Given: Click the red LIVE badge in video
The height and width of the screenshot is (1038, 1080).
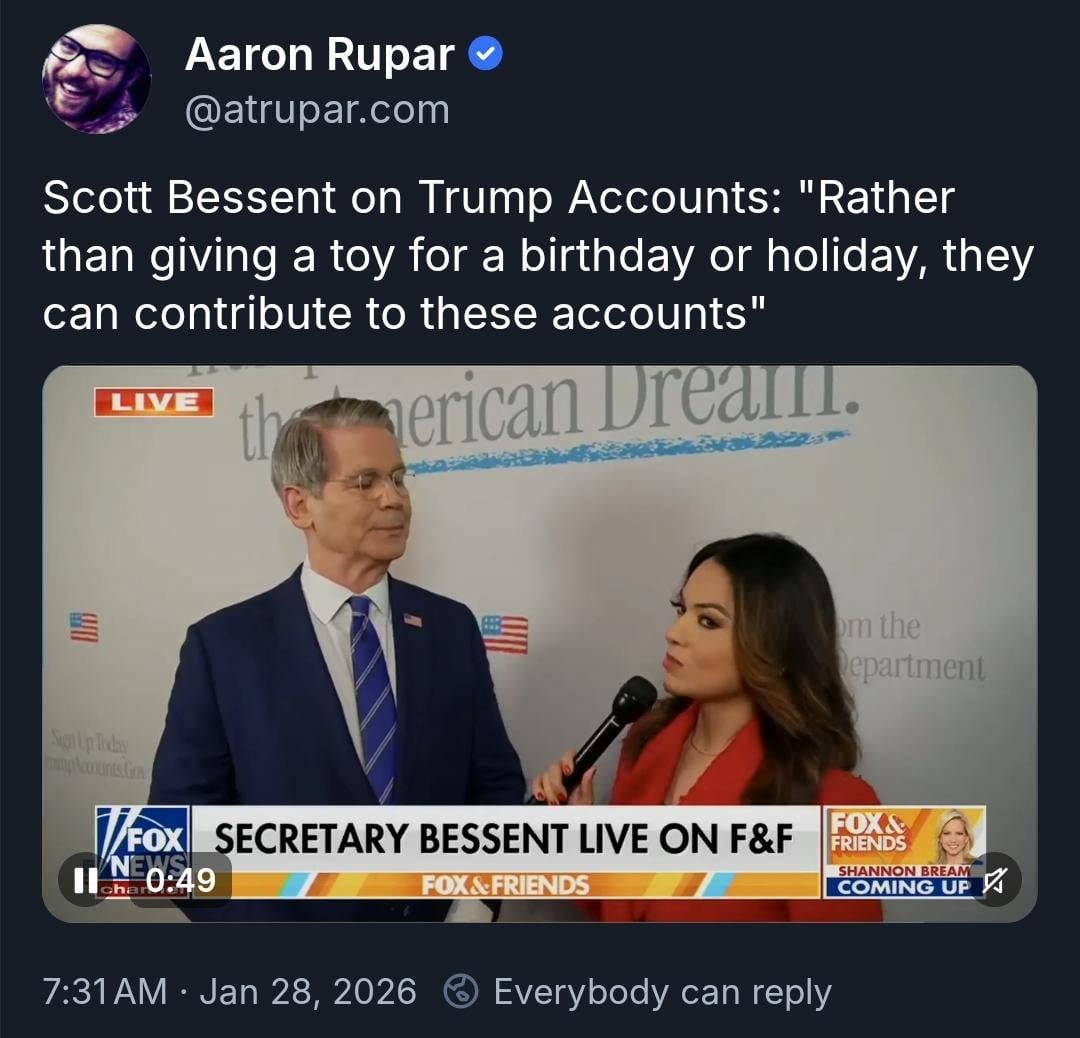Looking at the screenshot, I should pos(154,402).
